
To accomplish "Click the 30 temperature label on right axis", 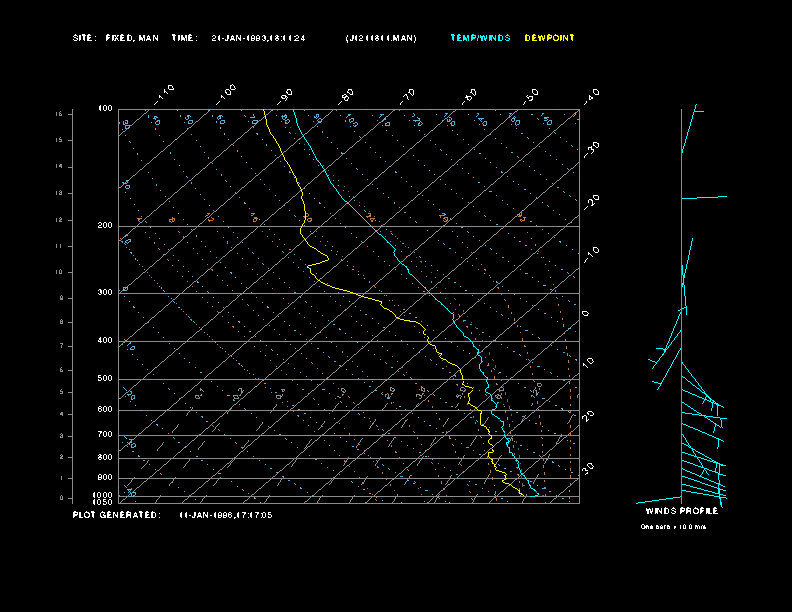I will point(588,467).
